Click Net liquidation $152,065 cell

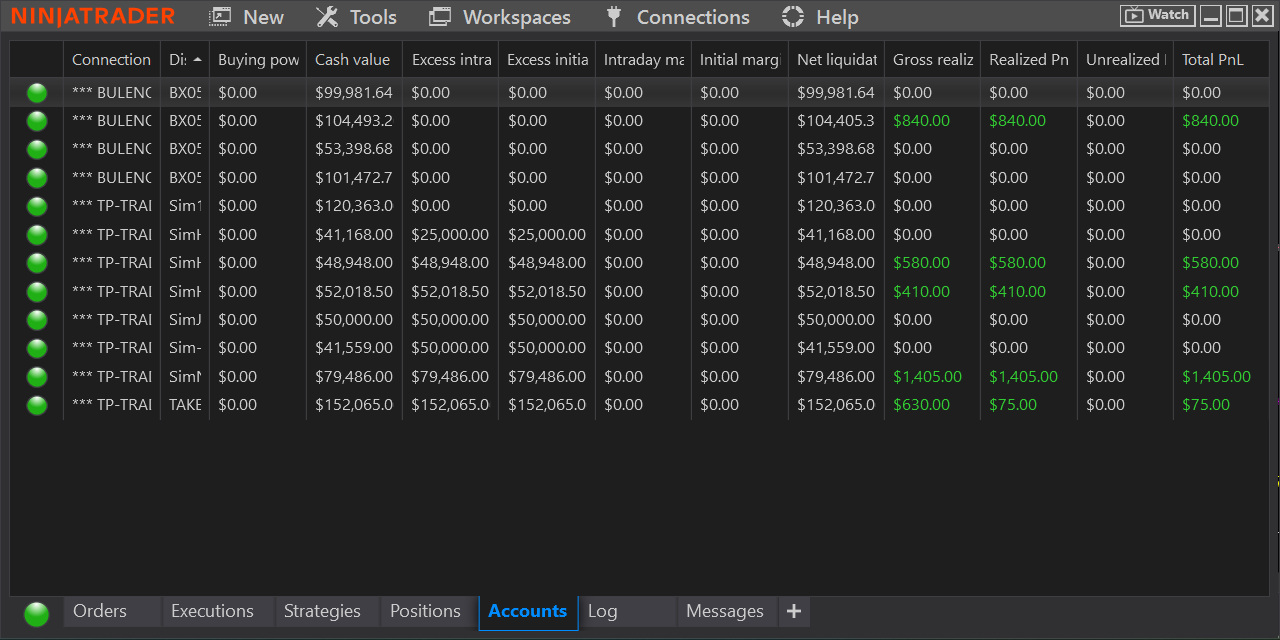837,405
